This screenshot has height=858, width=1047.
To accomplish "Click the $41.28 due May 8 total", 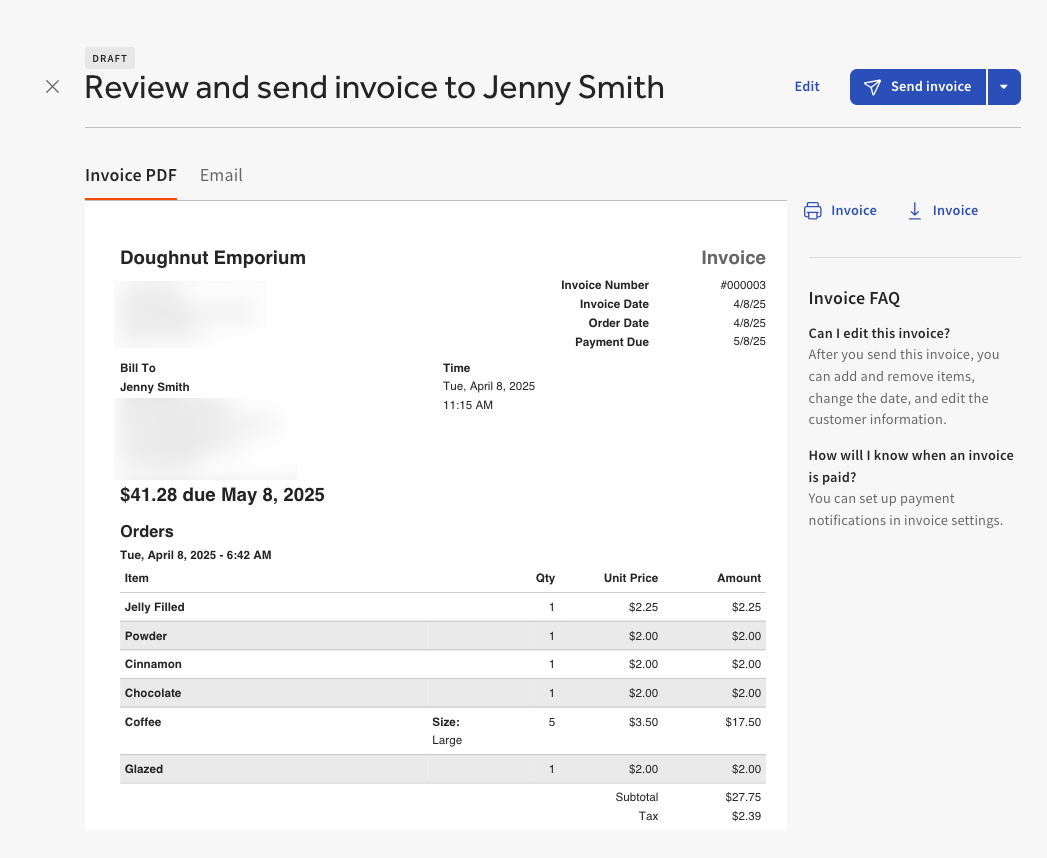I will [x=222, y=494].
